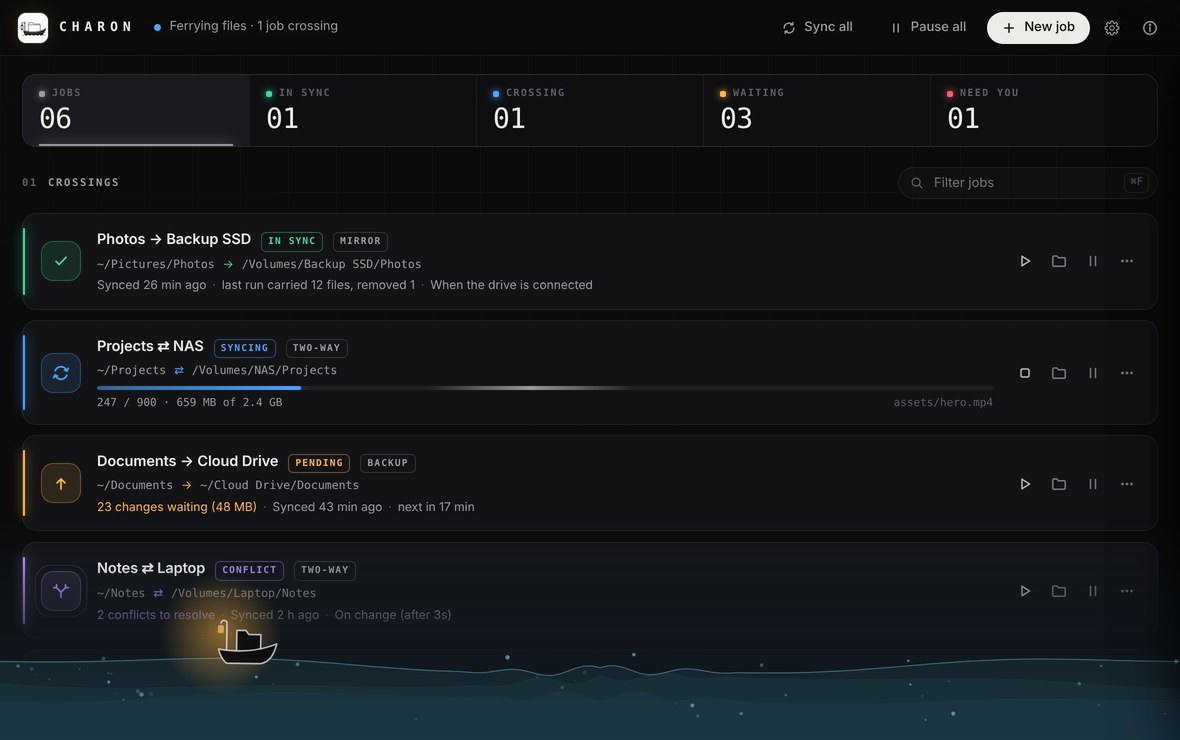This screenshot has width=1180, height=740.
Task: Click 'On change (after 3s)' trigger text
Action: (x=393, y=615)
